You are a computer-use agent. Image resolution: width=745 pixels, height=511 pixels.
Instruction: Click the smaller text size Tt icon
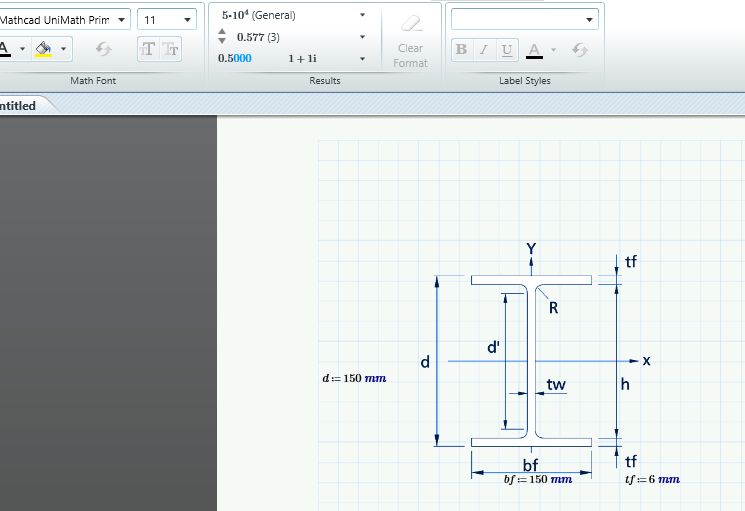coord(170,49)
